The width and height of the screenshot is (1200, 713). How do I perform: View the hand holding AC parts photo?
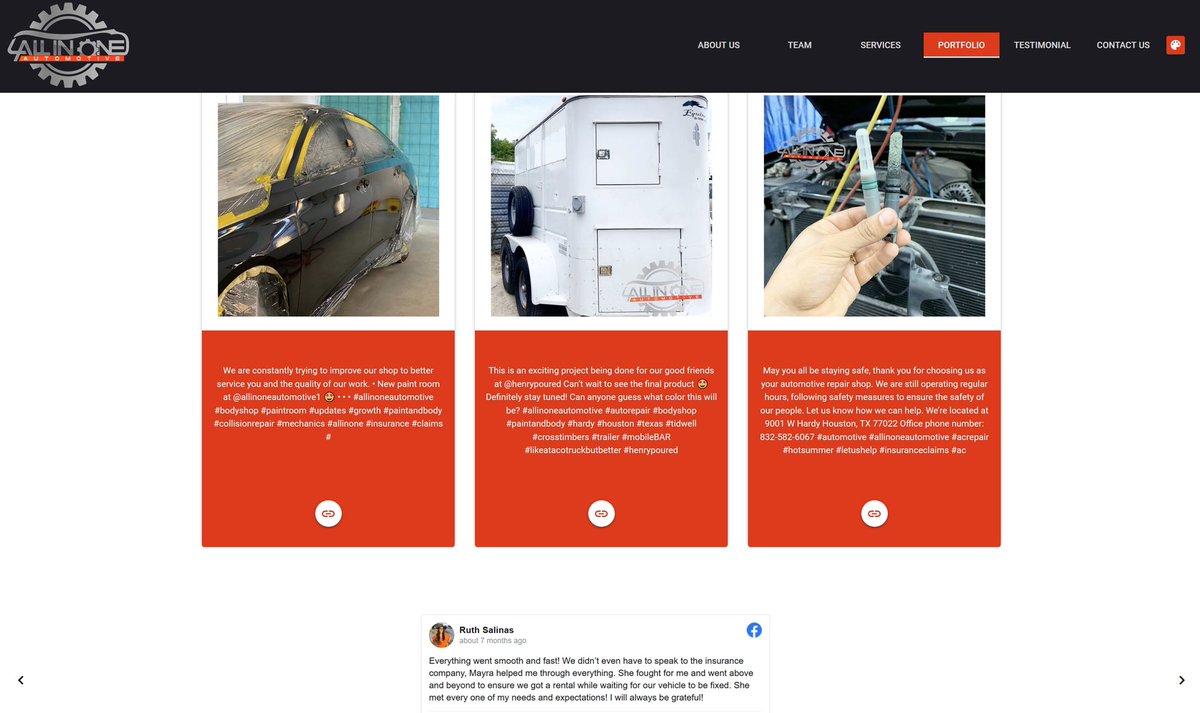[874, 206]
